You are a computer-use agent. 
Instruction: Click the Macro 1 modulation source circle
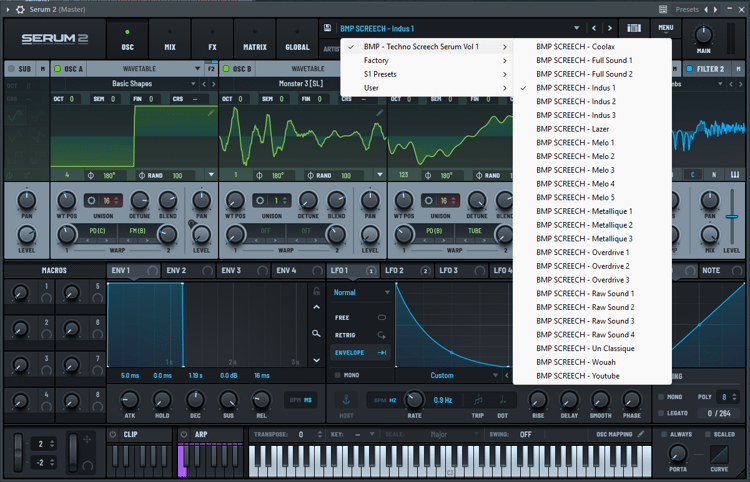click(x=46, y=298)
